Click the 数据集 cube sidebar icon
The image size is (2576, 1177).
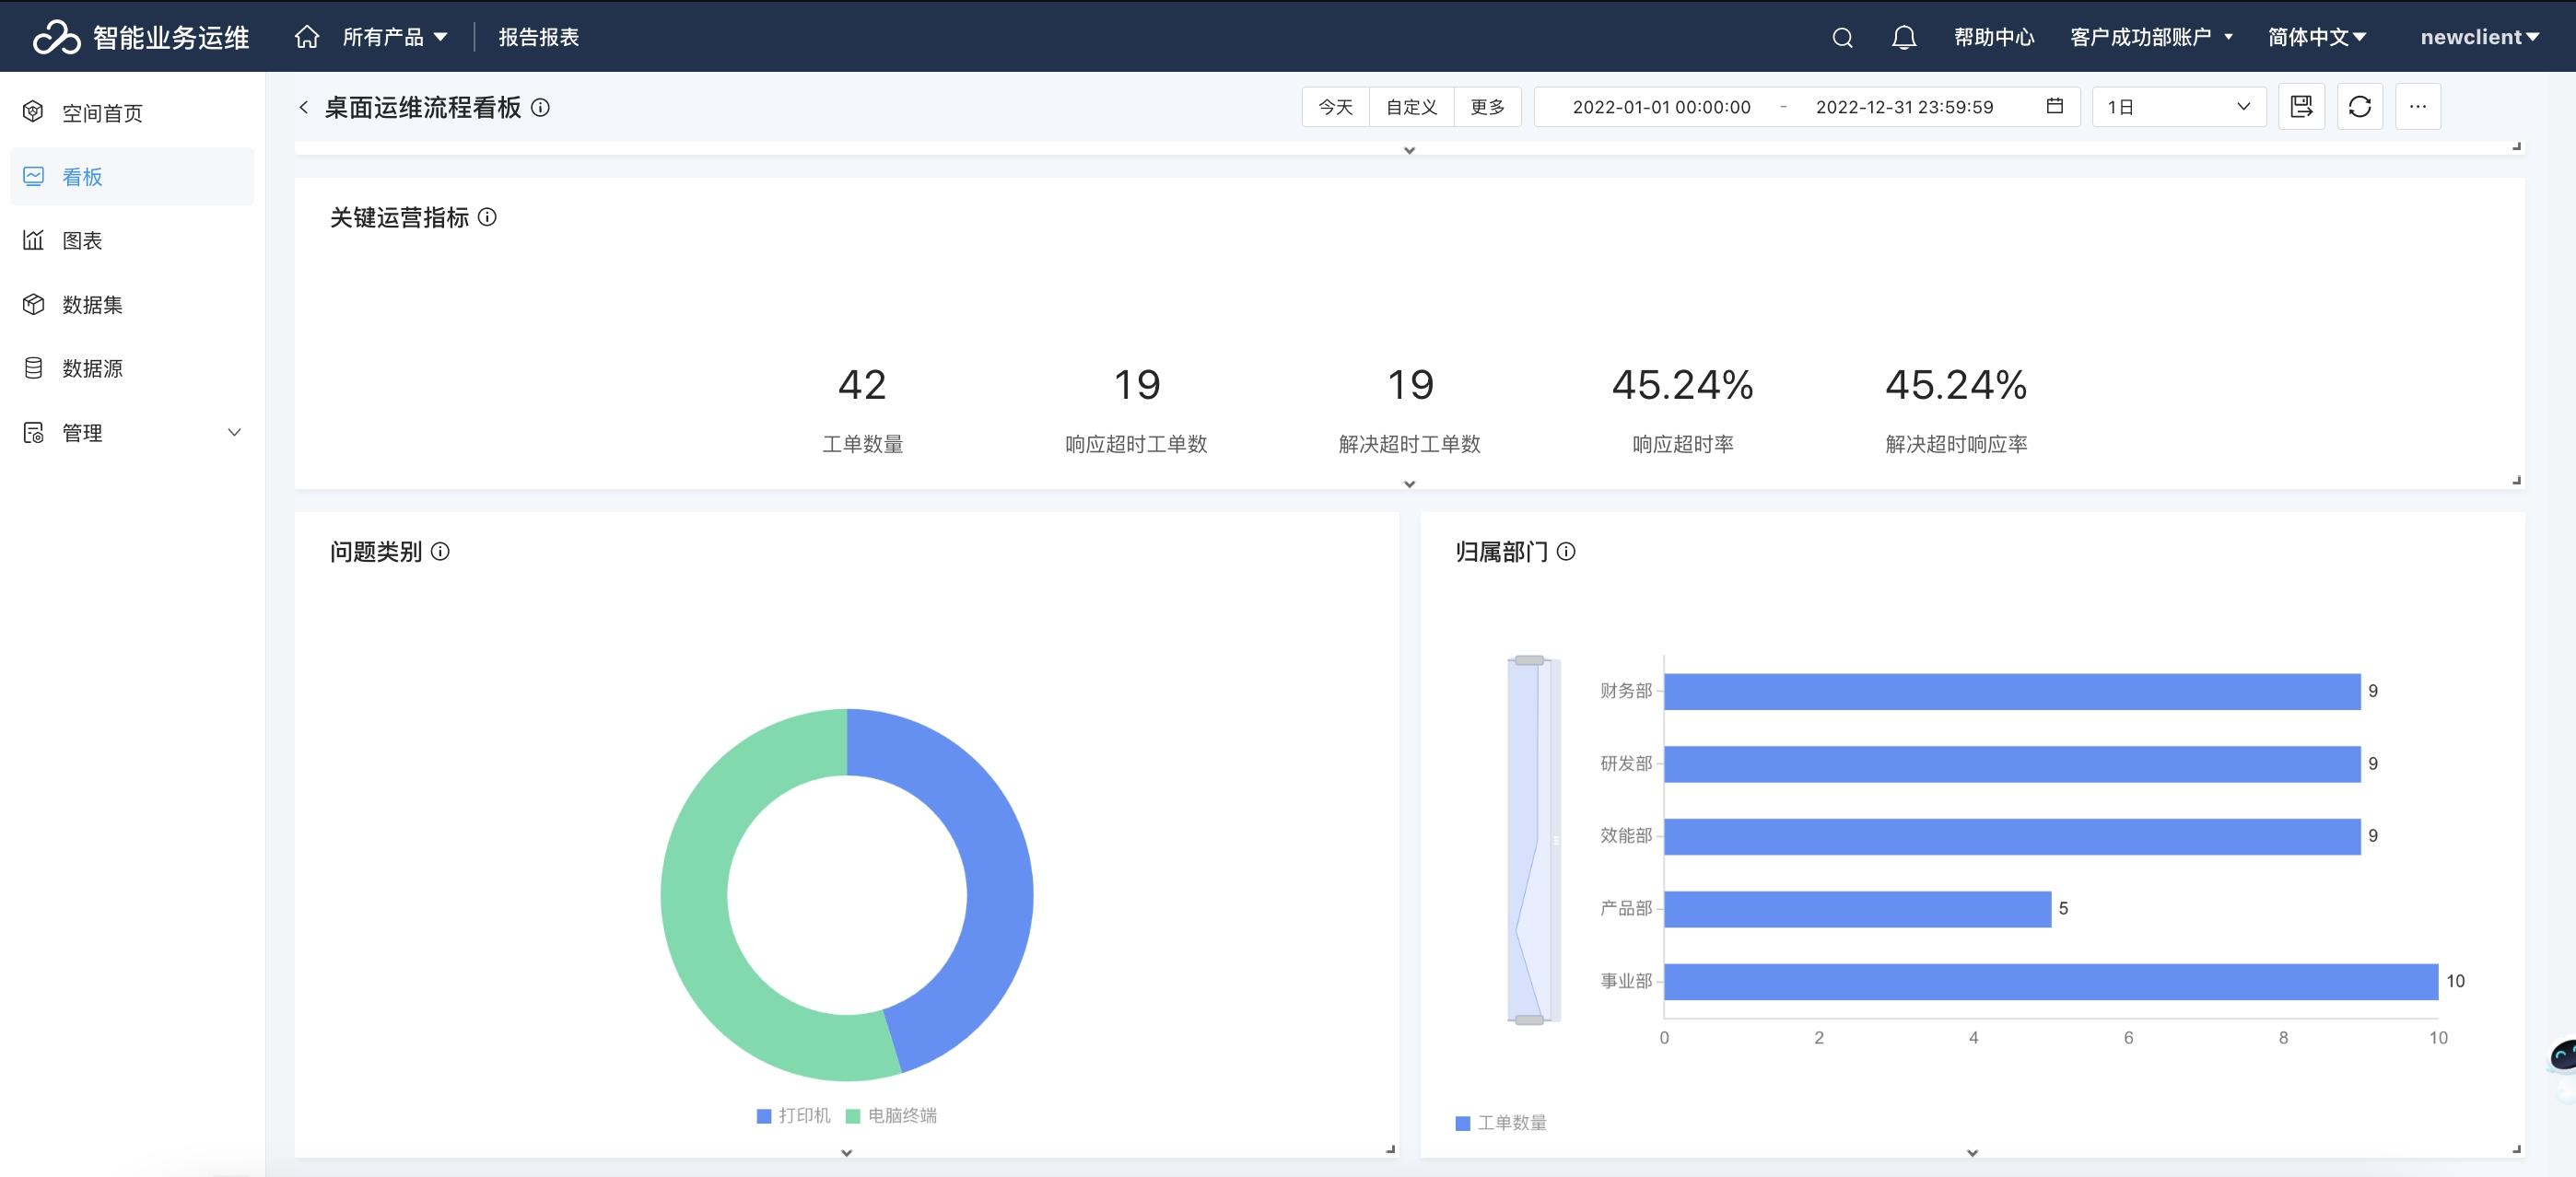33,304
